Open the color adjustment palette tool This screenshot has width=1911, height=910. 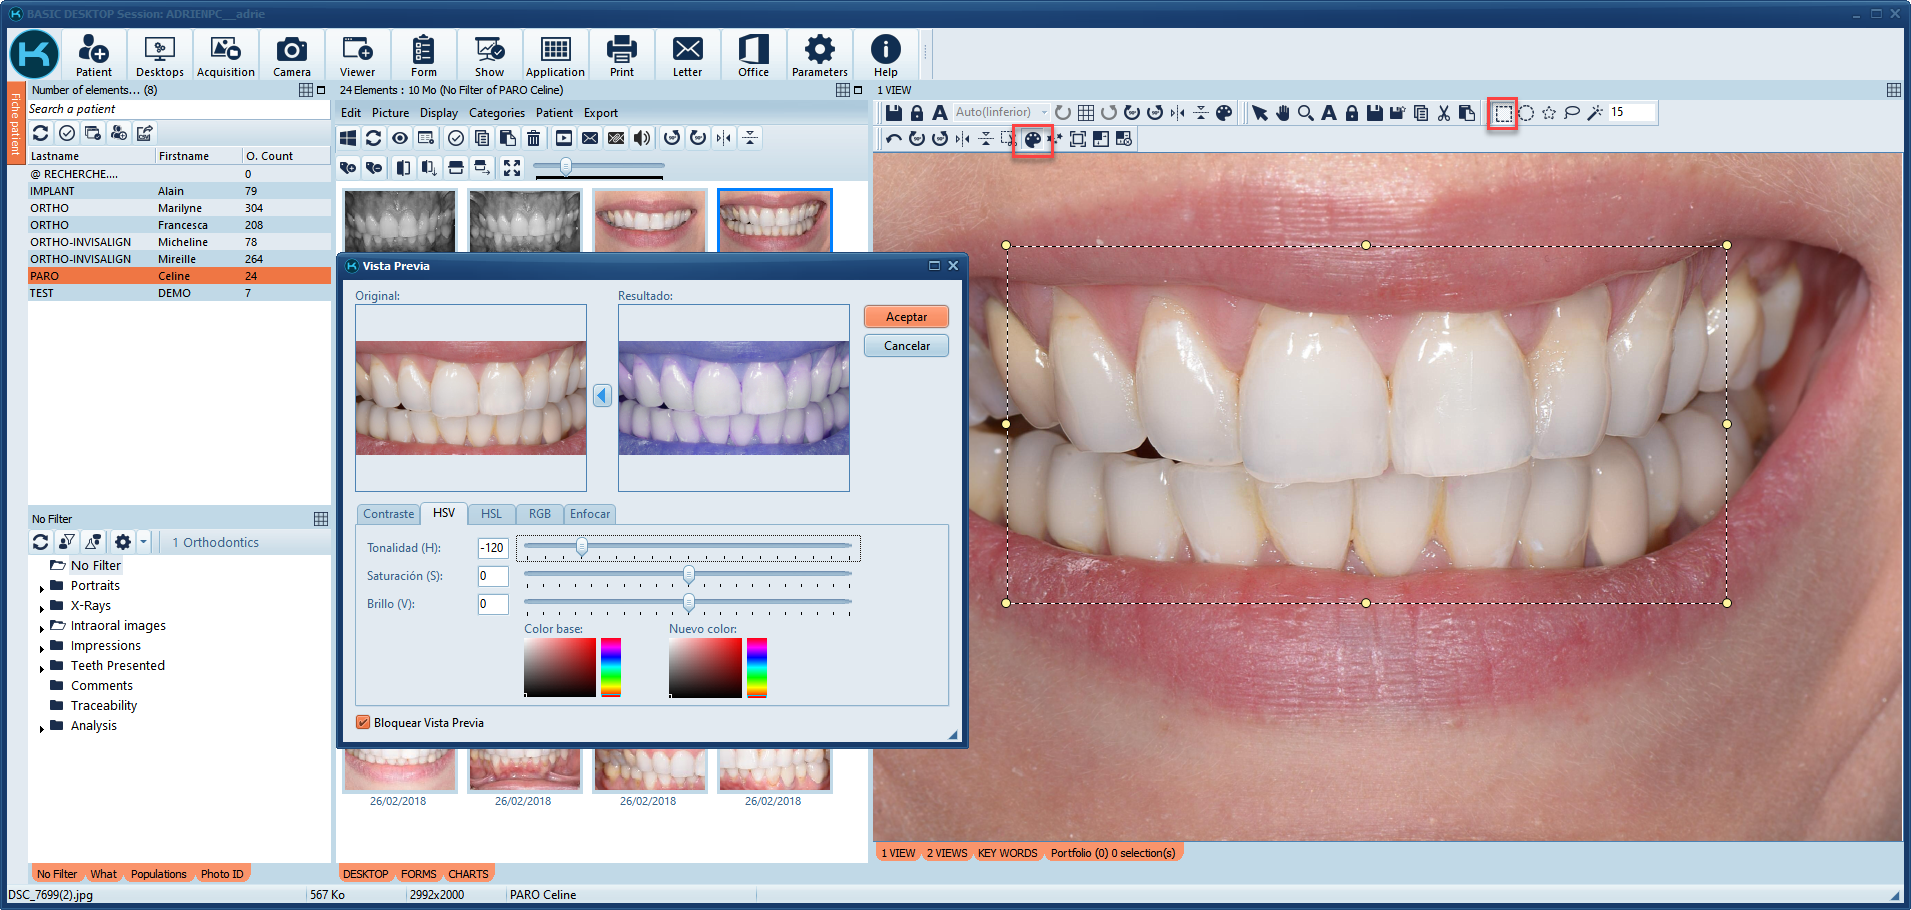pyautogui.click(x=1033, y=139)
